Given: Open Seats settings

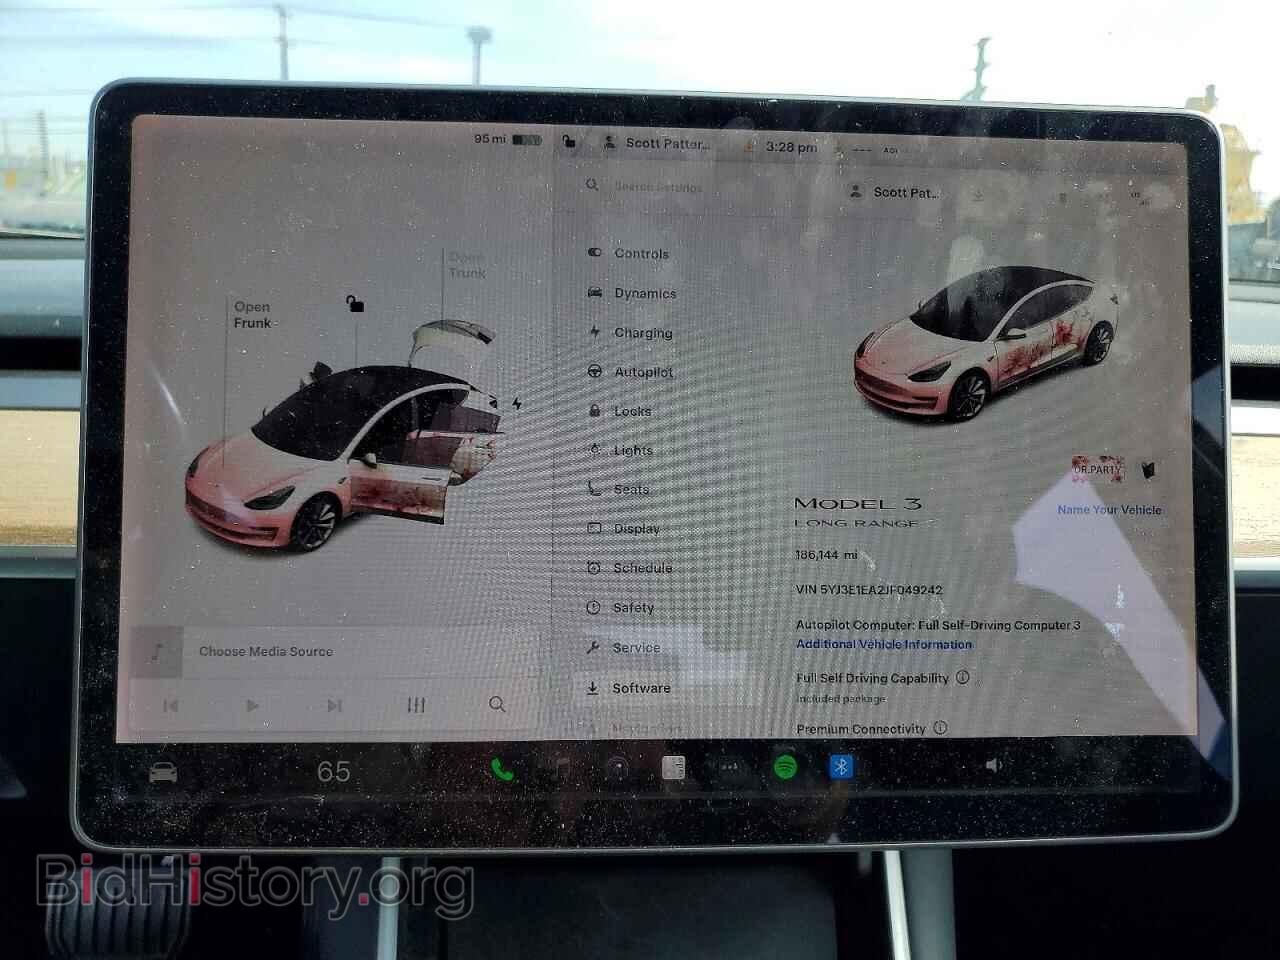Looking at the screenshot, I should [x=619, y=489].
